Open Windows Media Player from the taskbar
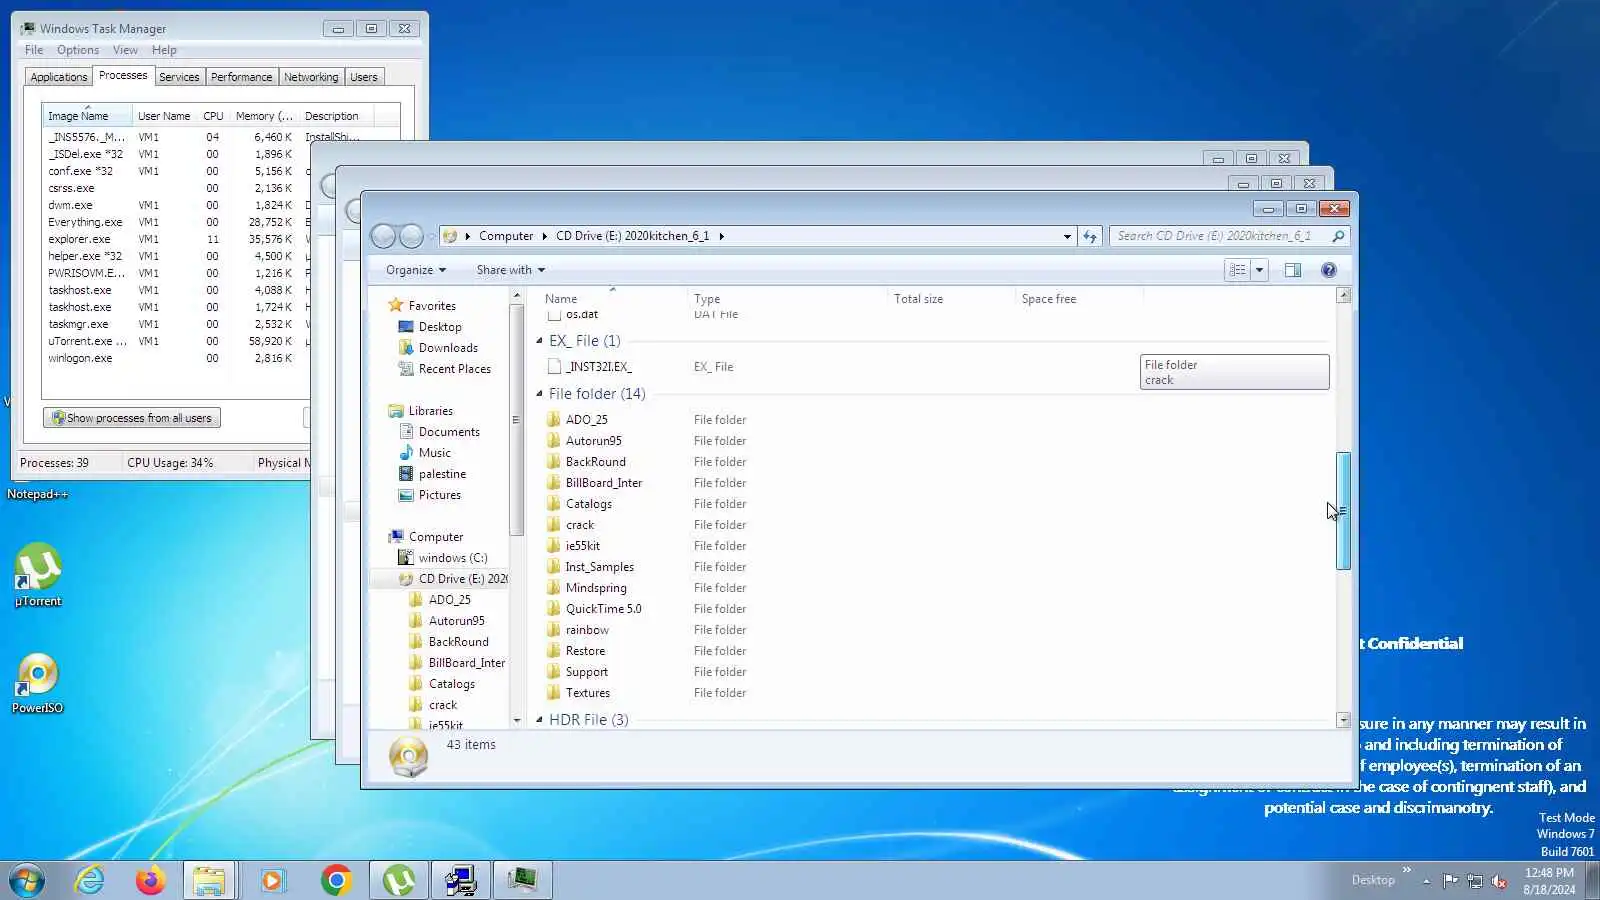Image resolution: width=1600 pixels, height=900 pixels. [272, 880]
